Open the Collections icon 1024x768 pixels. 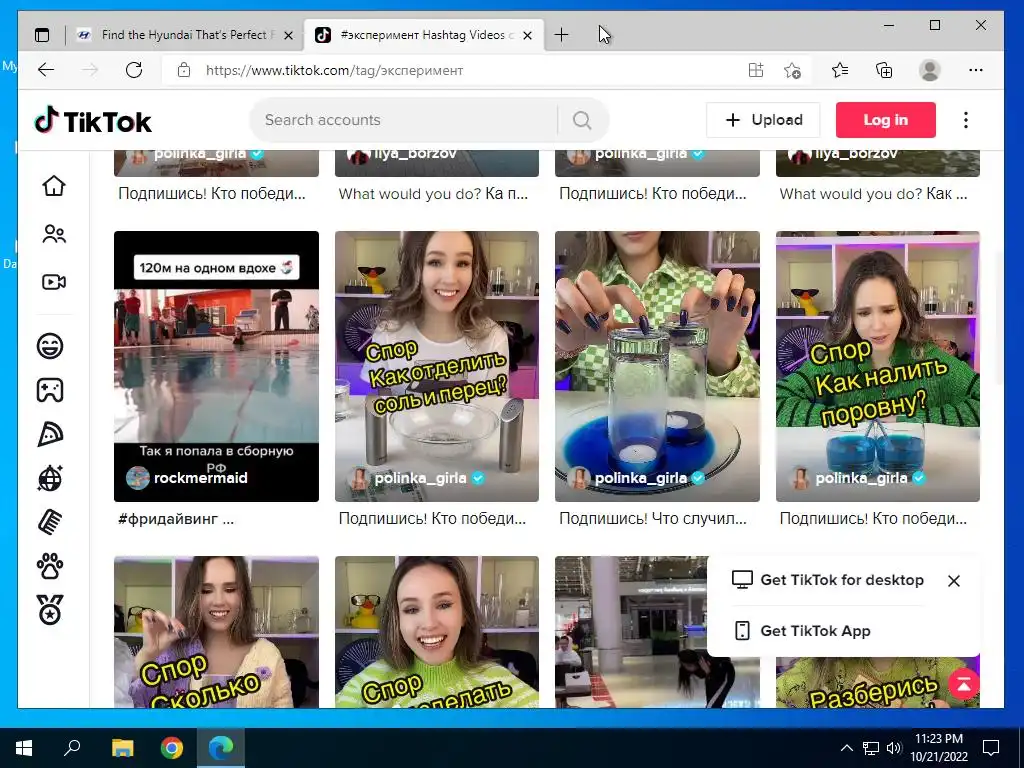(884, 70)
